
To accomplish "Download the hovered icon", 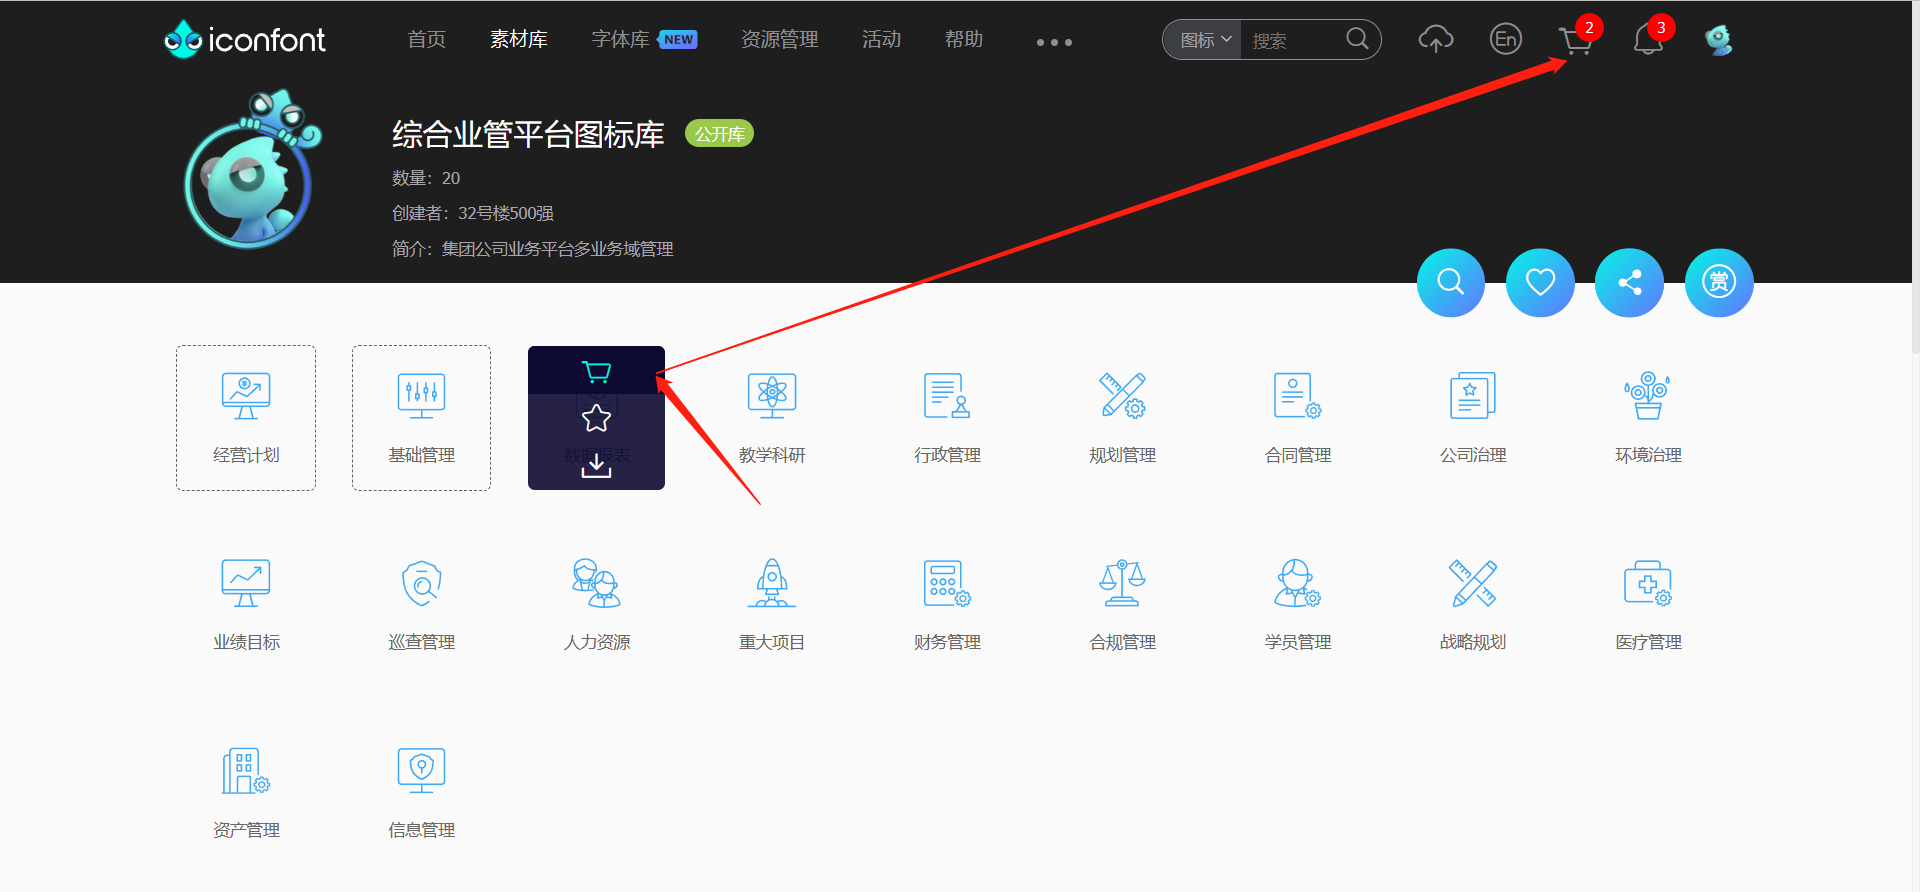I will pos(596,465).
